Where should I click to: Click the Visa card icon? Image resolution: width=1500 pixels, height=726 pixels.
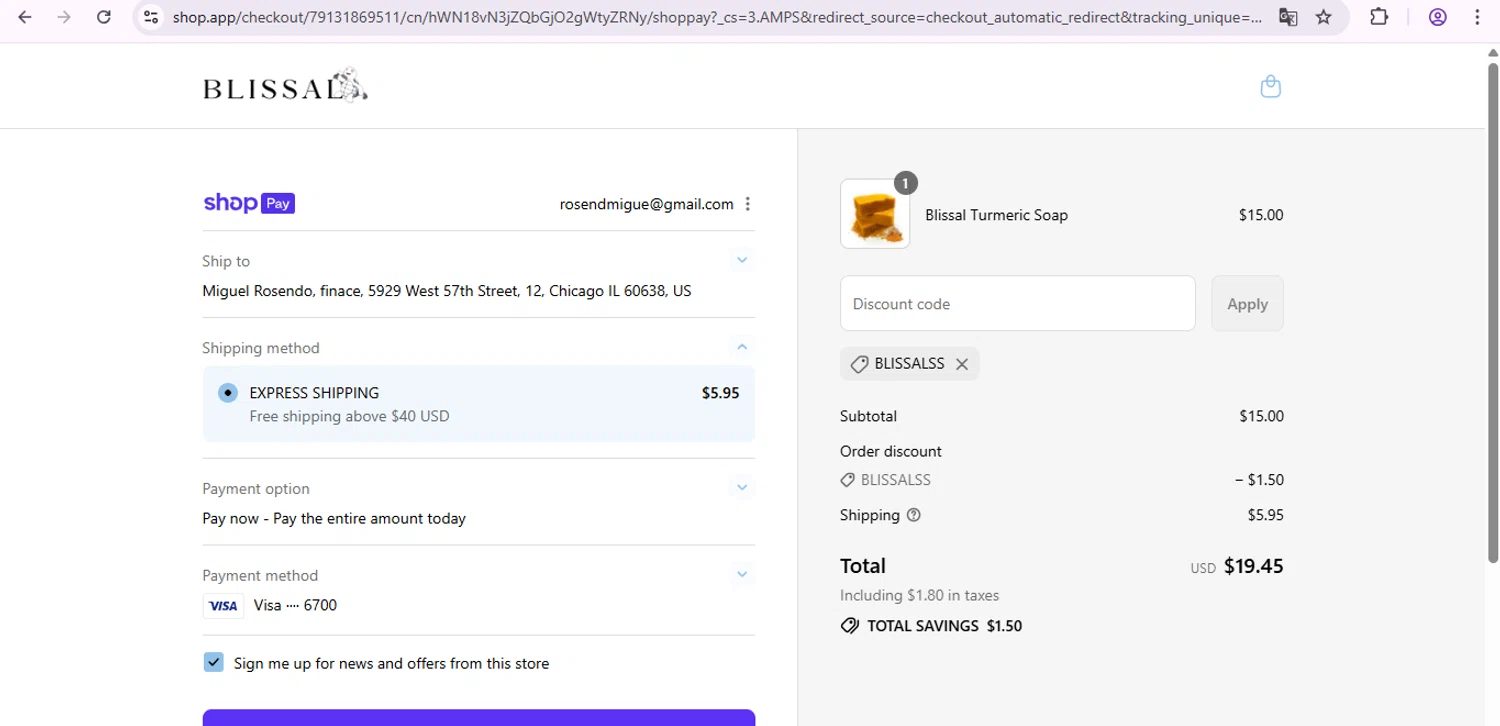(x=223, y=605)
